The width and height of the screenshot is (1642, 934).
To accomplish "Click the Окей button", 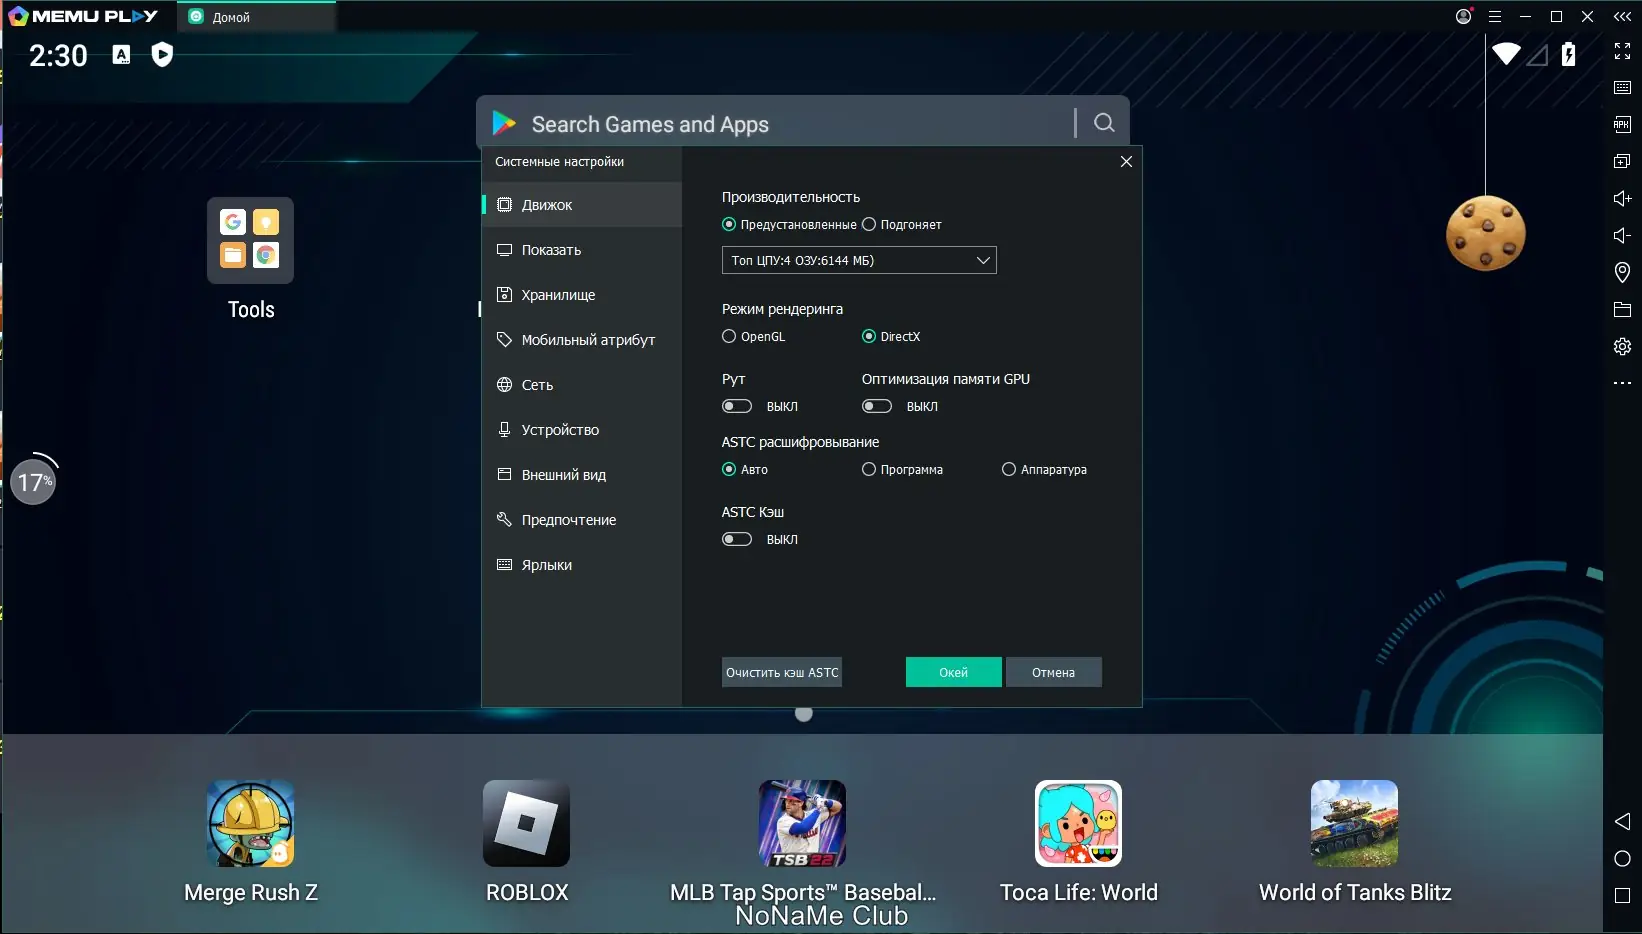I will (x=954, y=672).
